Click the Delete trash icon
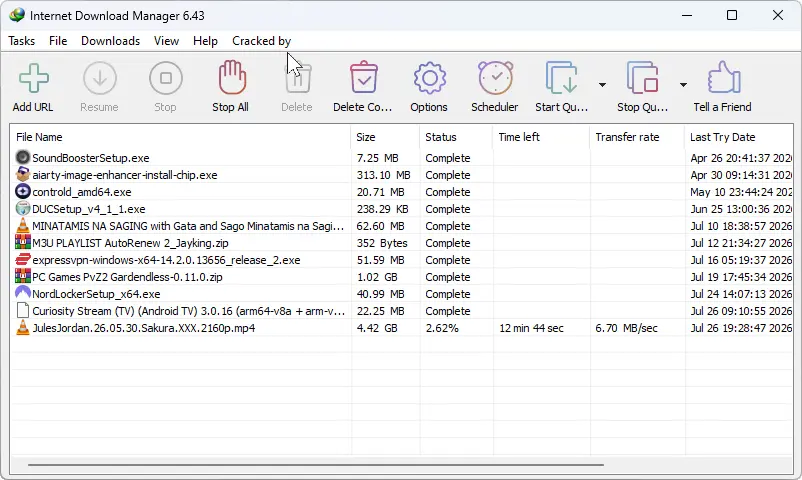 tap(298, 78)
